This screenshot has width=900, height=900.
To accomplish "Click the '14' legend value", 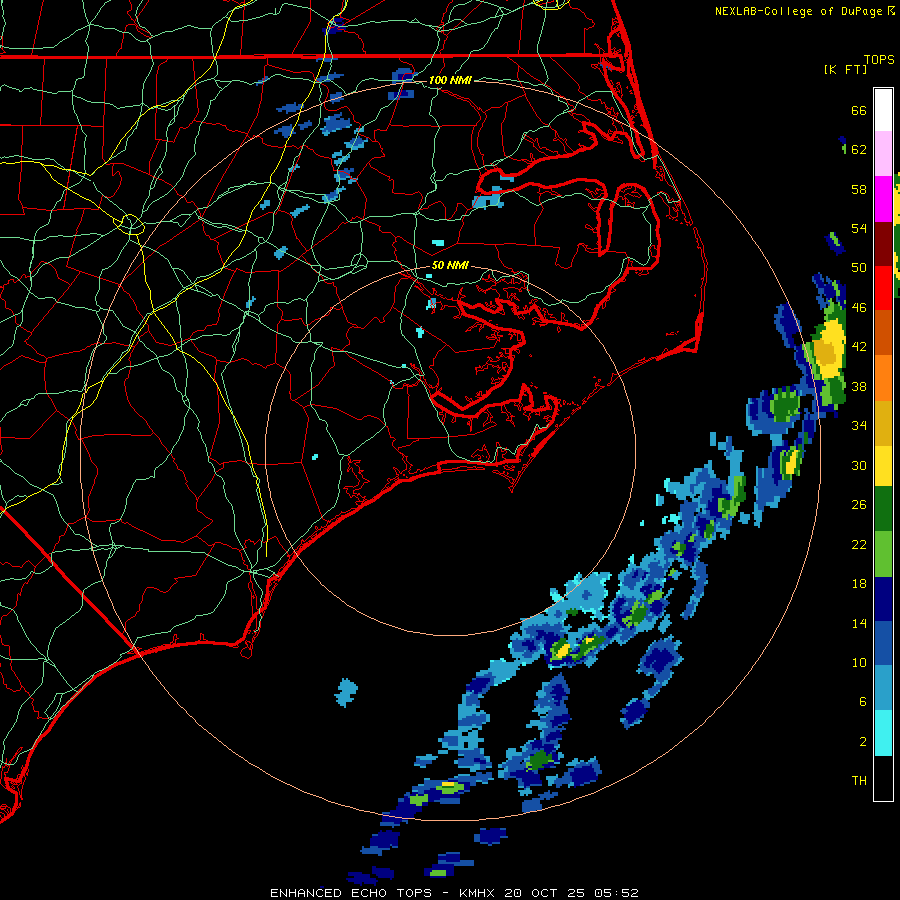I will [859, 623].
